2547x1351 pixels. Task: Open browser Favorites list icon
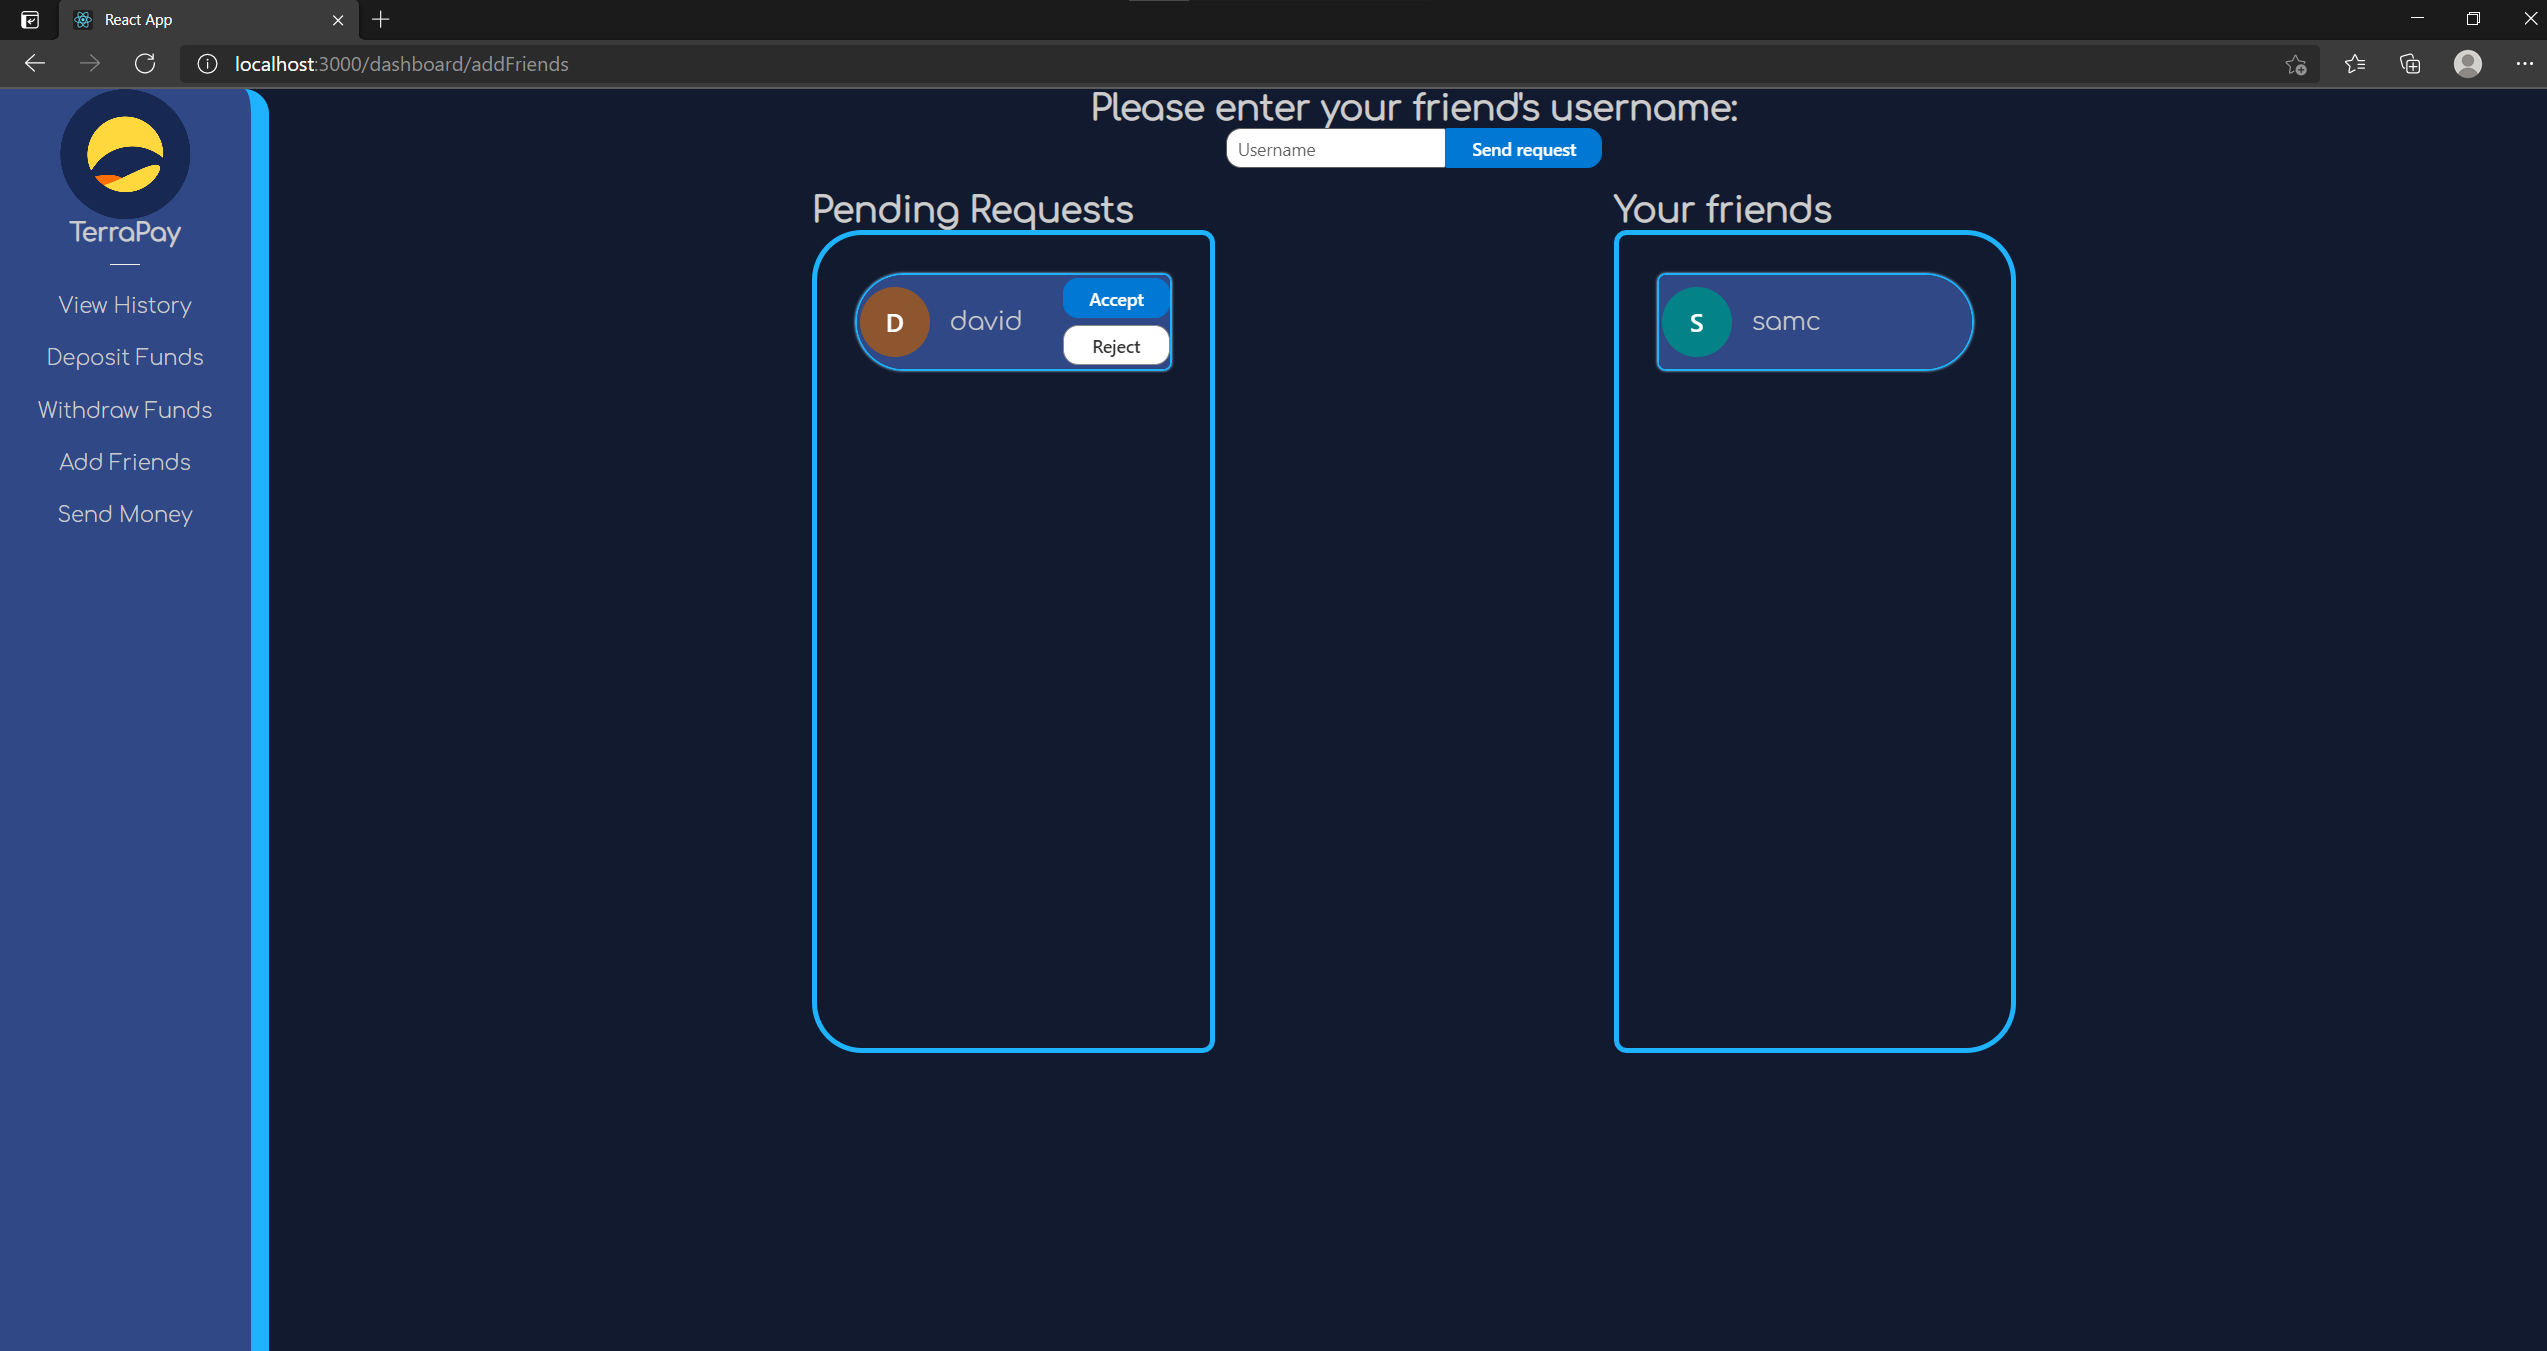click(x=2354, y=64)
